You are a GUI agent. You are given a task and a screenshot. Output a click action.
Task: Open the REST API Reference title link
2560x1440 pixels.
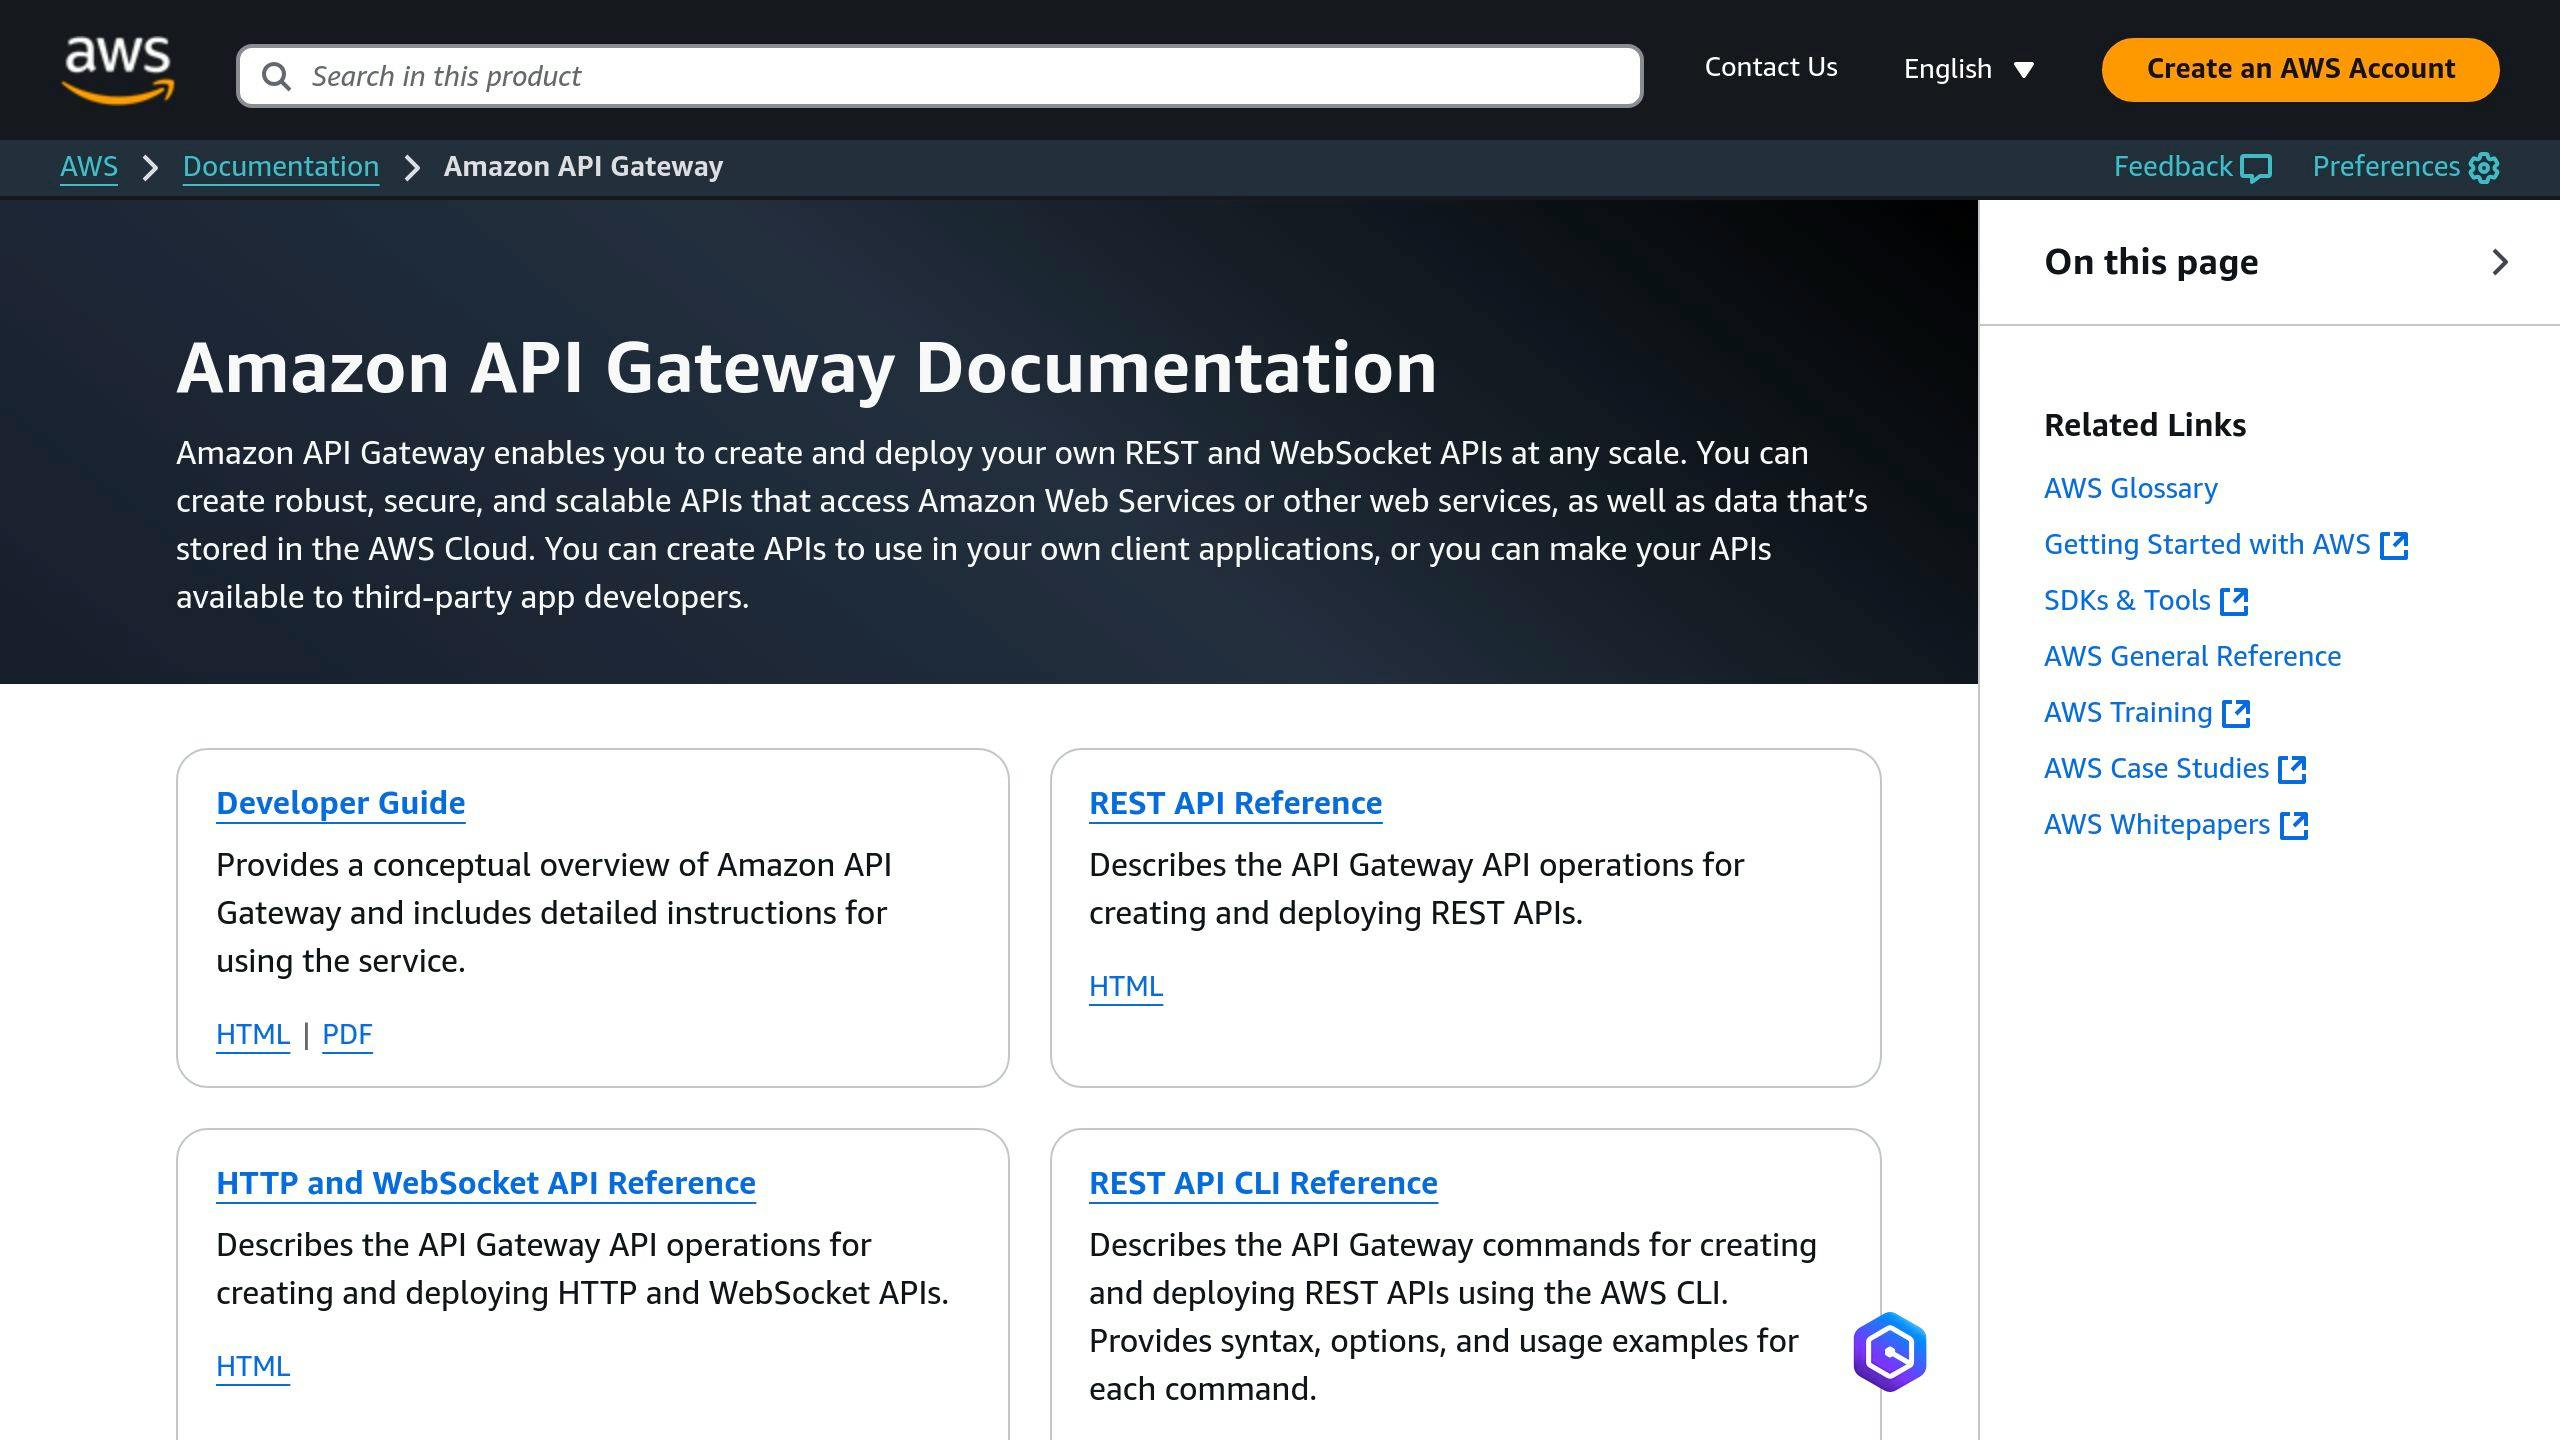coord(1235,803)
